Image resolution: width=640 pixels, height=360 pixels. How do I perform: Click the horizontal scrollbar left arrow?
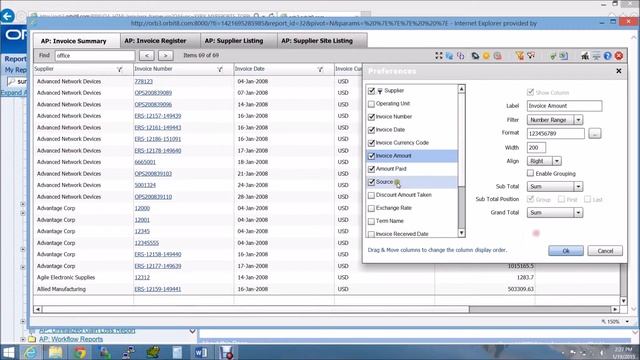pyautogui.click(x=38, y=309)
